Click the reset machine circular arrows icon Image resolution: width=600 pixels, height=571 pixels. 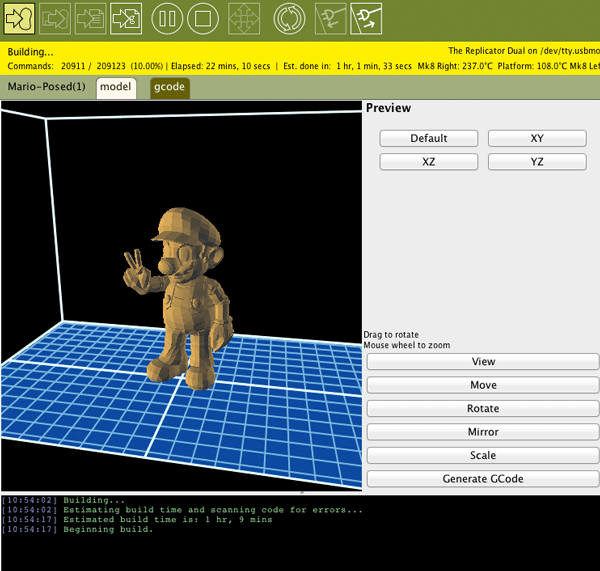(289, 19)
